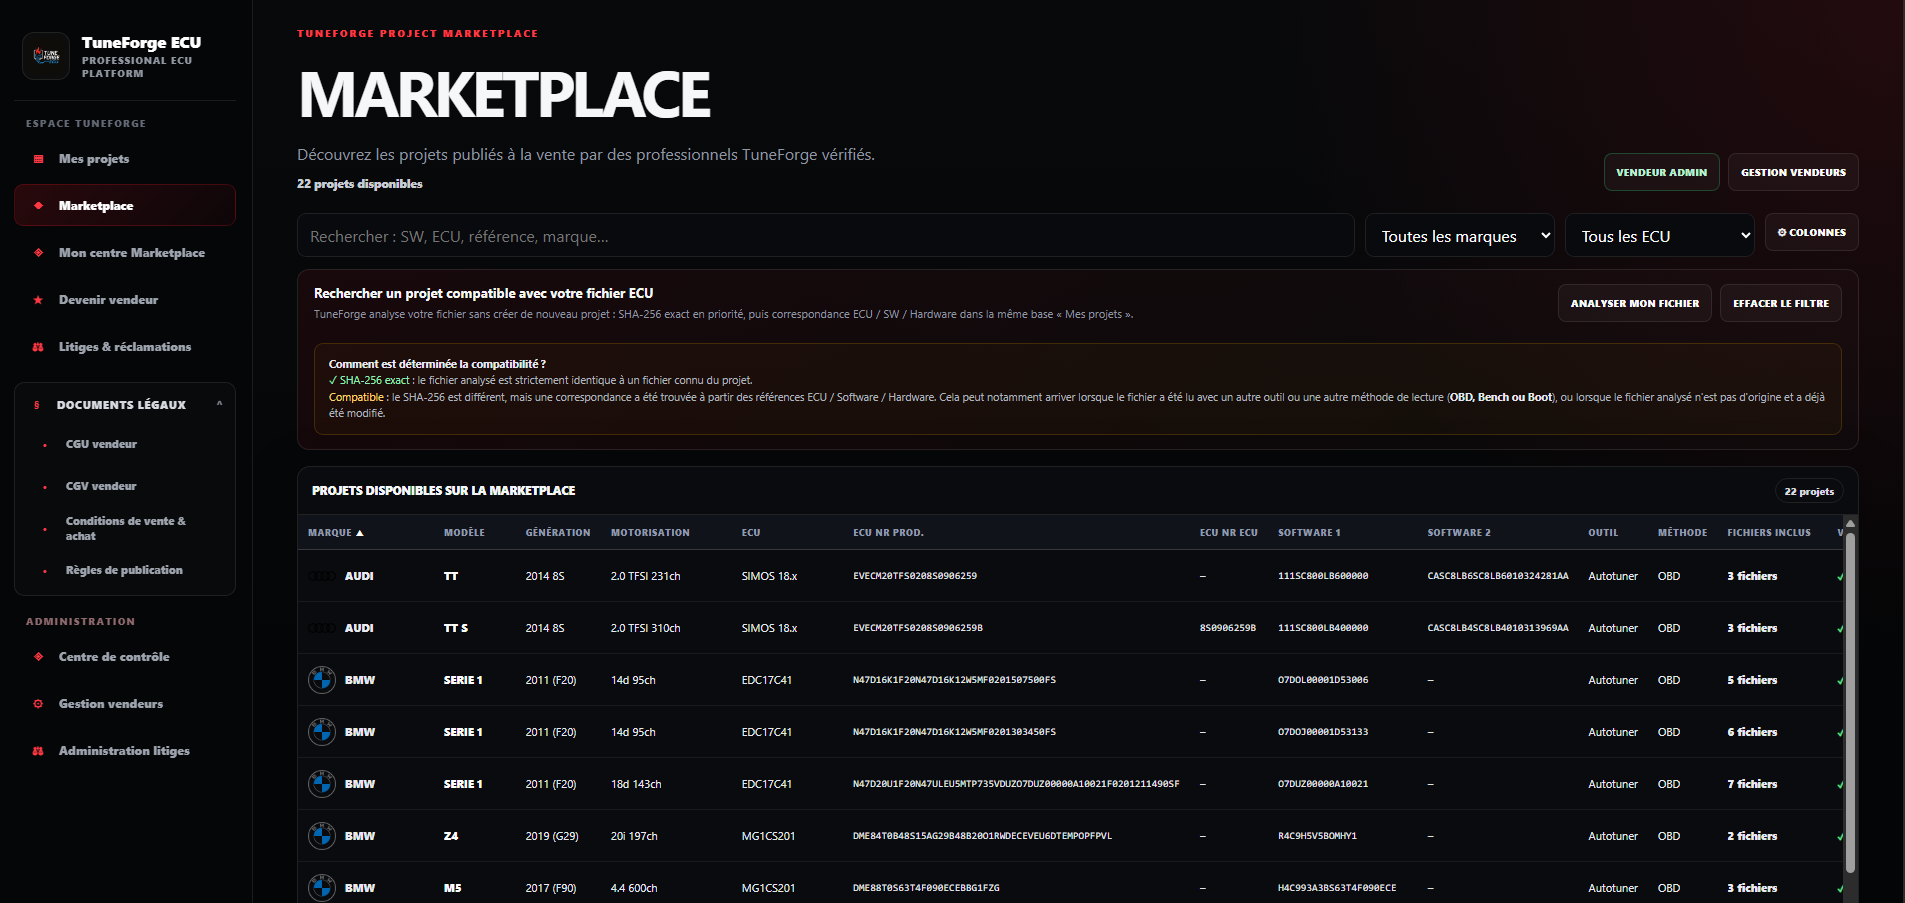Click the BMW logo in the M5 row
The width and height of the screenshot is (1905, 903).
[x=322, y=888]
